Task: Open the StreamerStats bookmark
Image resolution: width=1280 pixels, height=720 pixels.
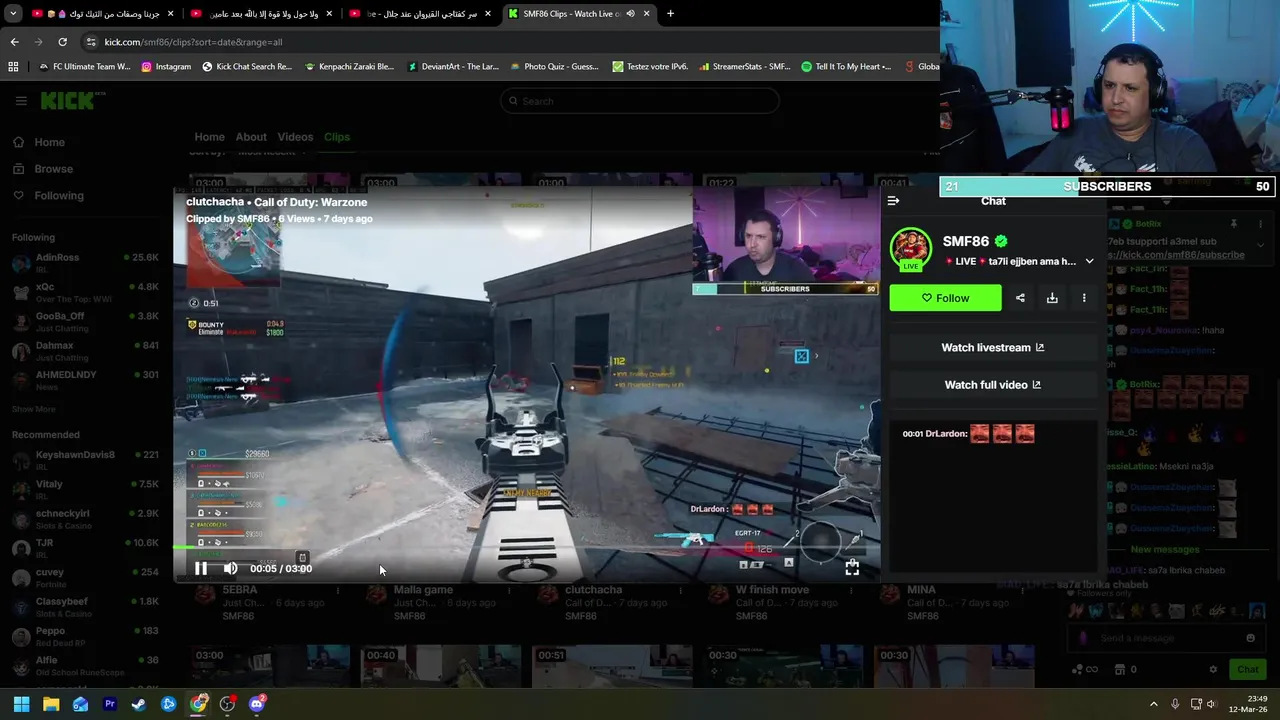Action: (x=745, y=67)
